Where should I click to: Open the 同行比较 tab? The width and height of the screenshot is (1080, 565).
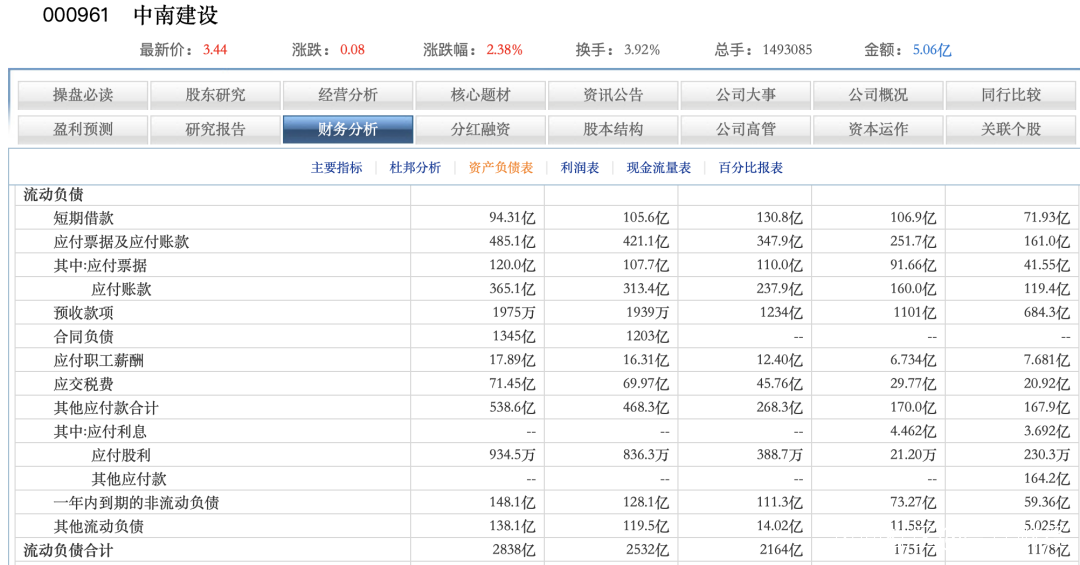pyautogui.click(x=1010, y=95)
